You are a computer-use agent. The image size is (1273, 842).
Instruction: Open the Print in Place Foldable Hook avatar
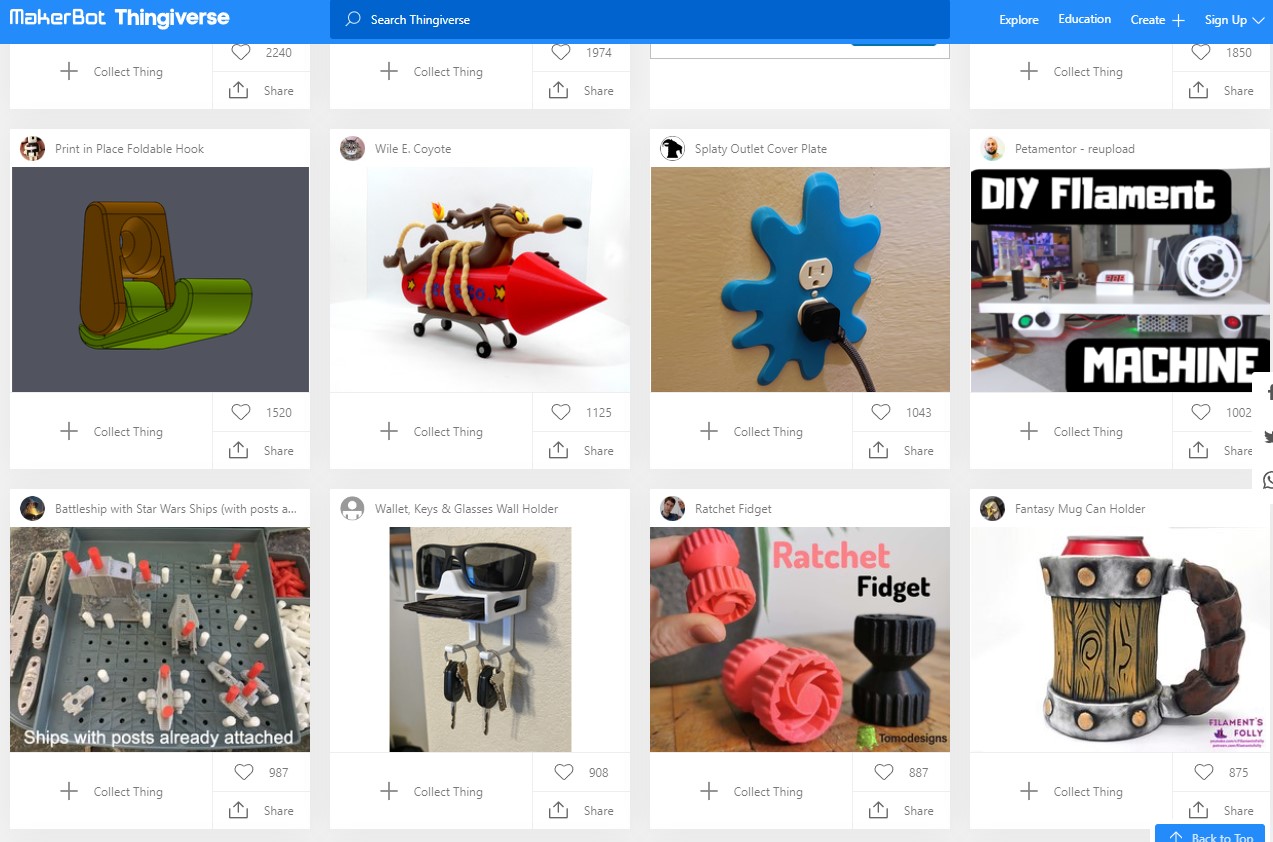(32, 148)
